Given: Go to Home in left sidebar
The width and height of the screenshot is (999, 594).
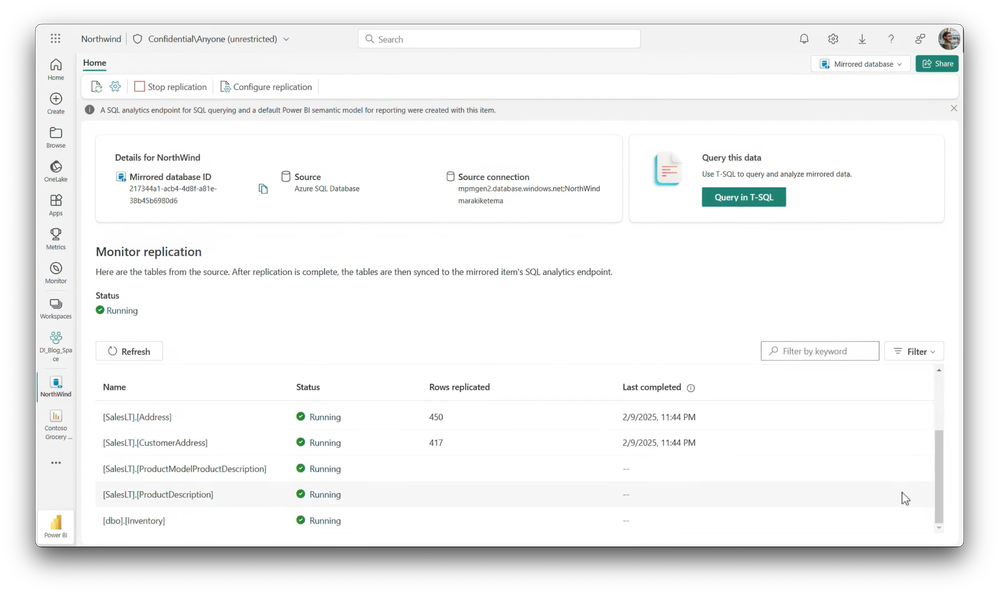Looking at the screenshot, I should 56,69.
